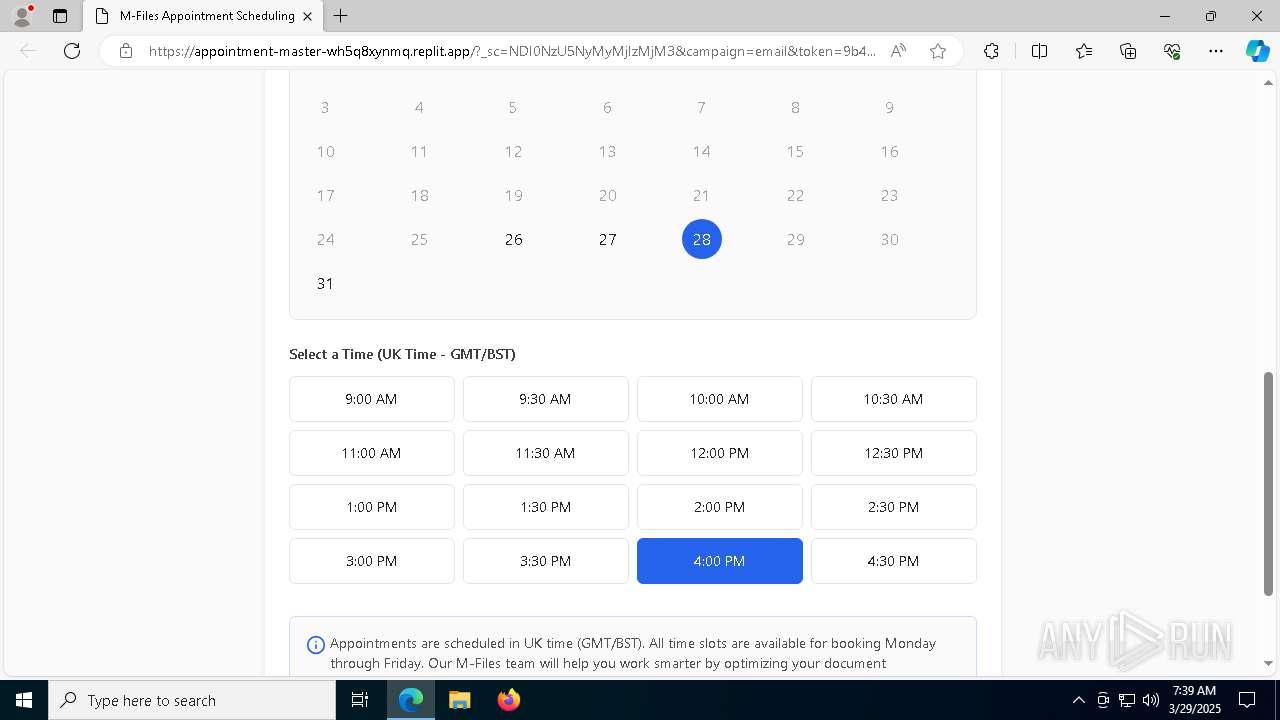Open Microsoft Edge from the taskbar
The width and height of the screenshot is (1280, 720).
tap(411, 700)
